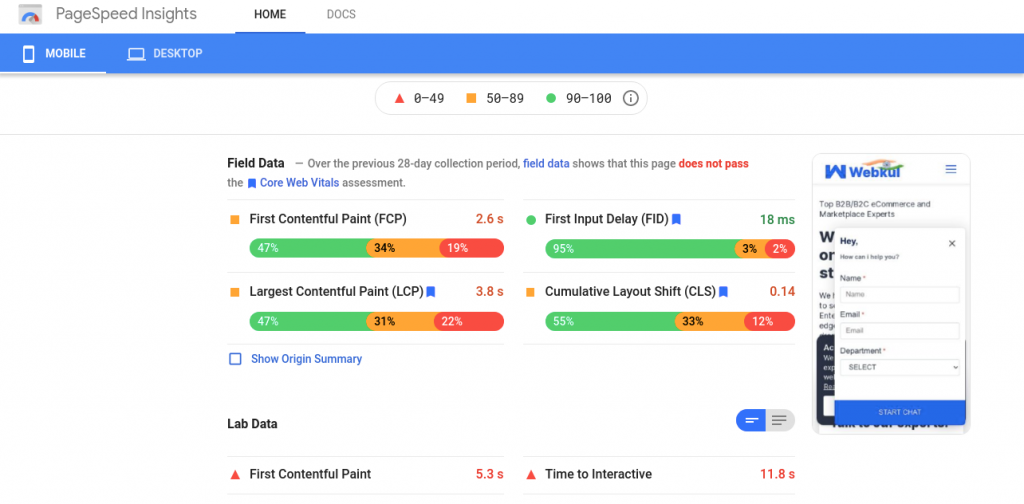Click the START CHAT button

[900, 412]
